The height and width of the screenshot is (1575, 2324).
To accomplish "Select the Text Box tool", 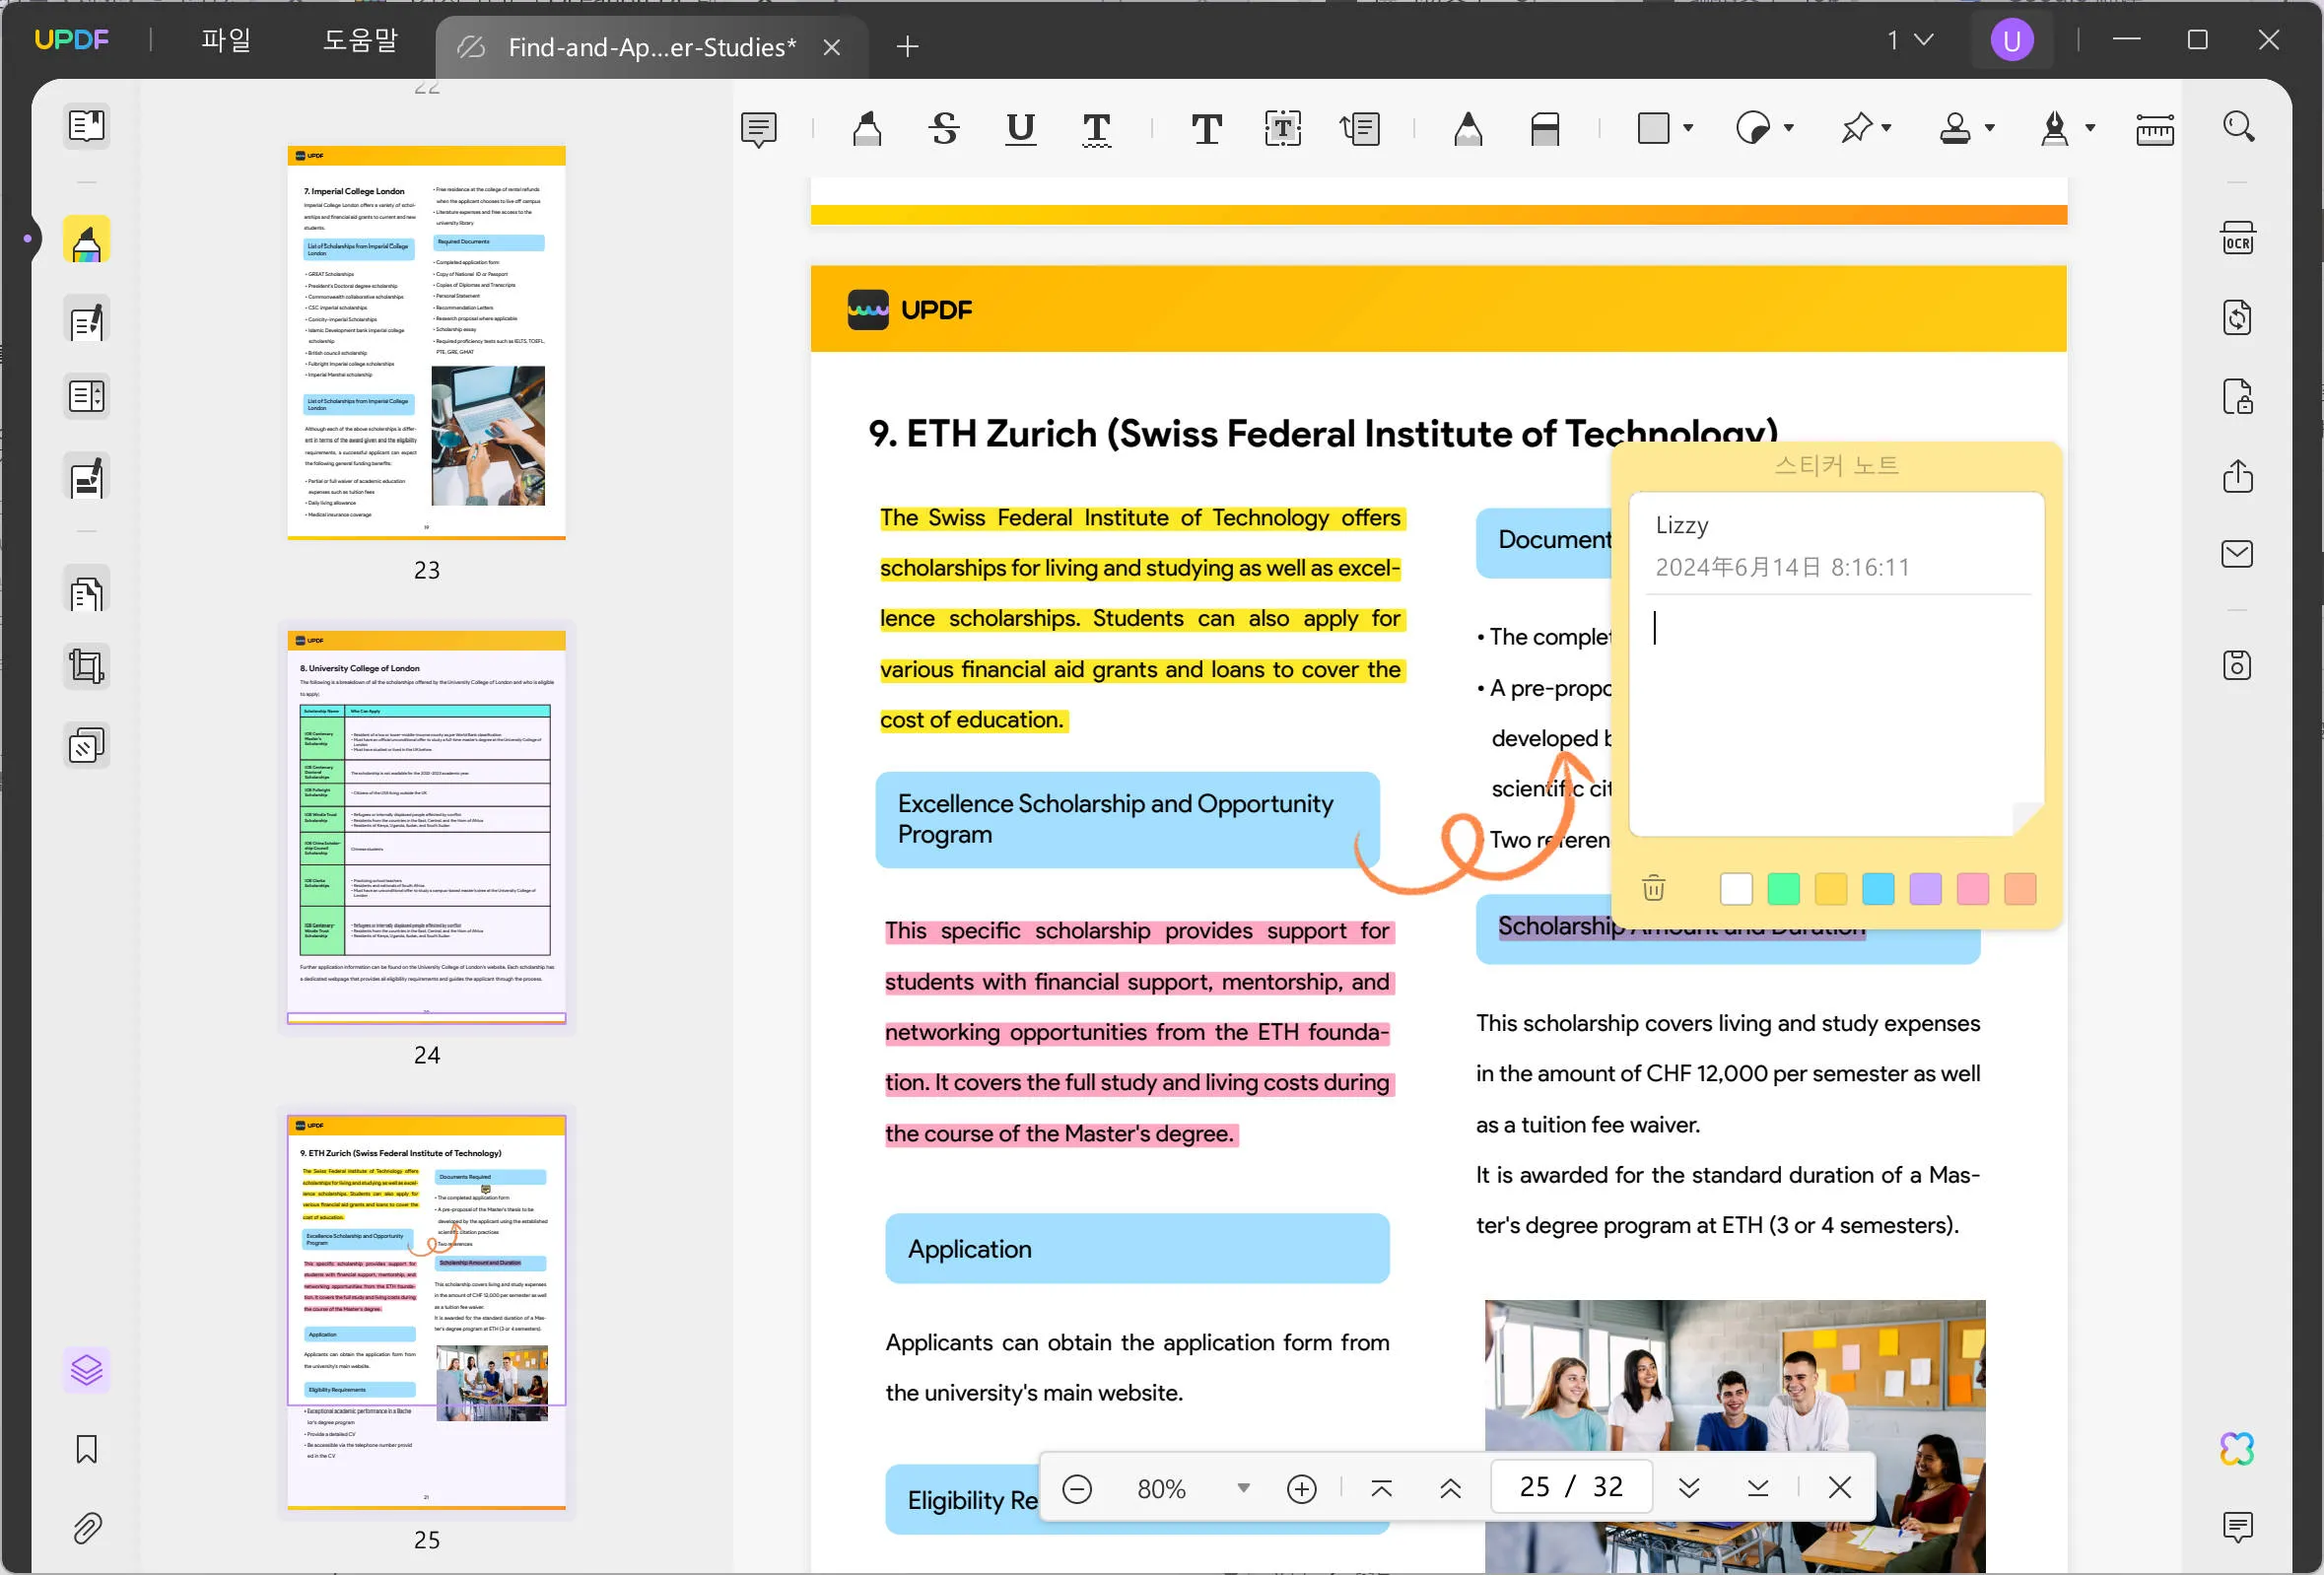I will pyautogui.click(x=1283, y=129).
